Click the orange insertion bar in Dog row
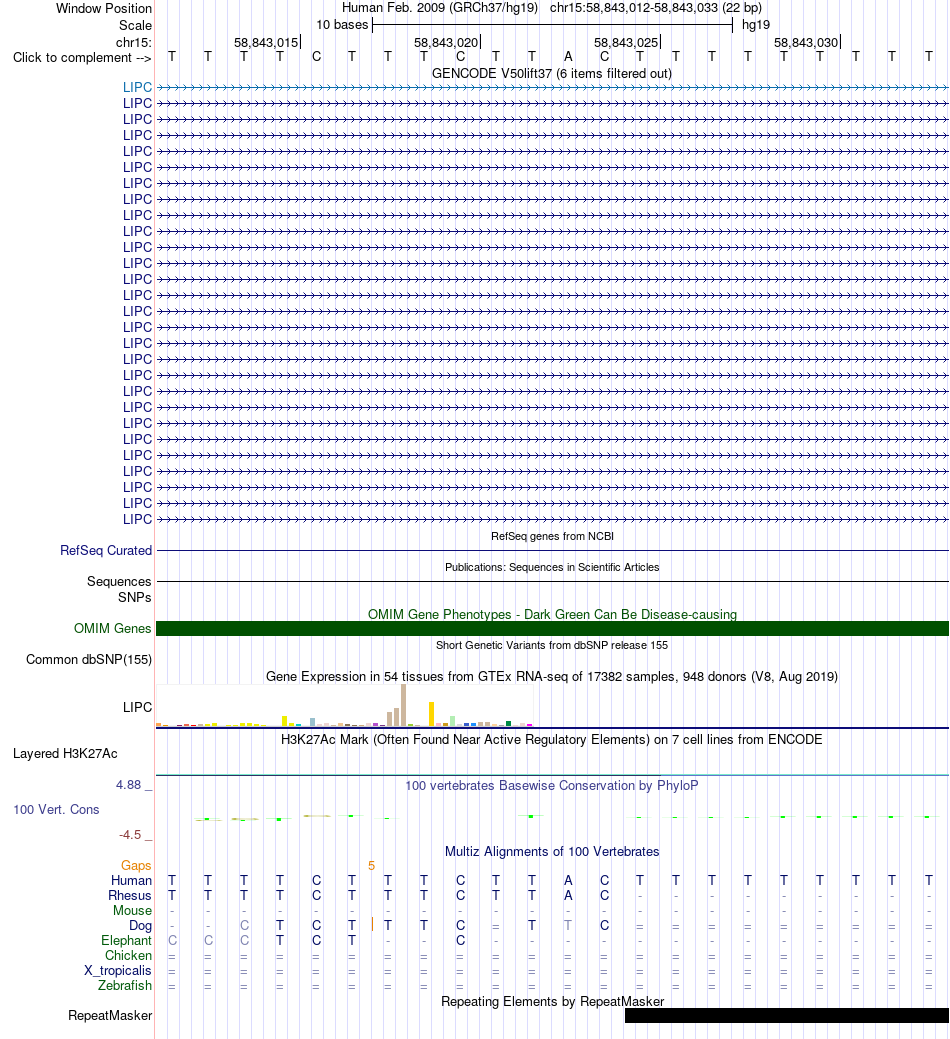 (x=372, y=924)
